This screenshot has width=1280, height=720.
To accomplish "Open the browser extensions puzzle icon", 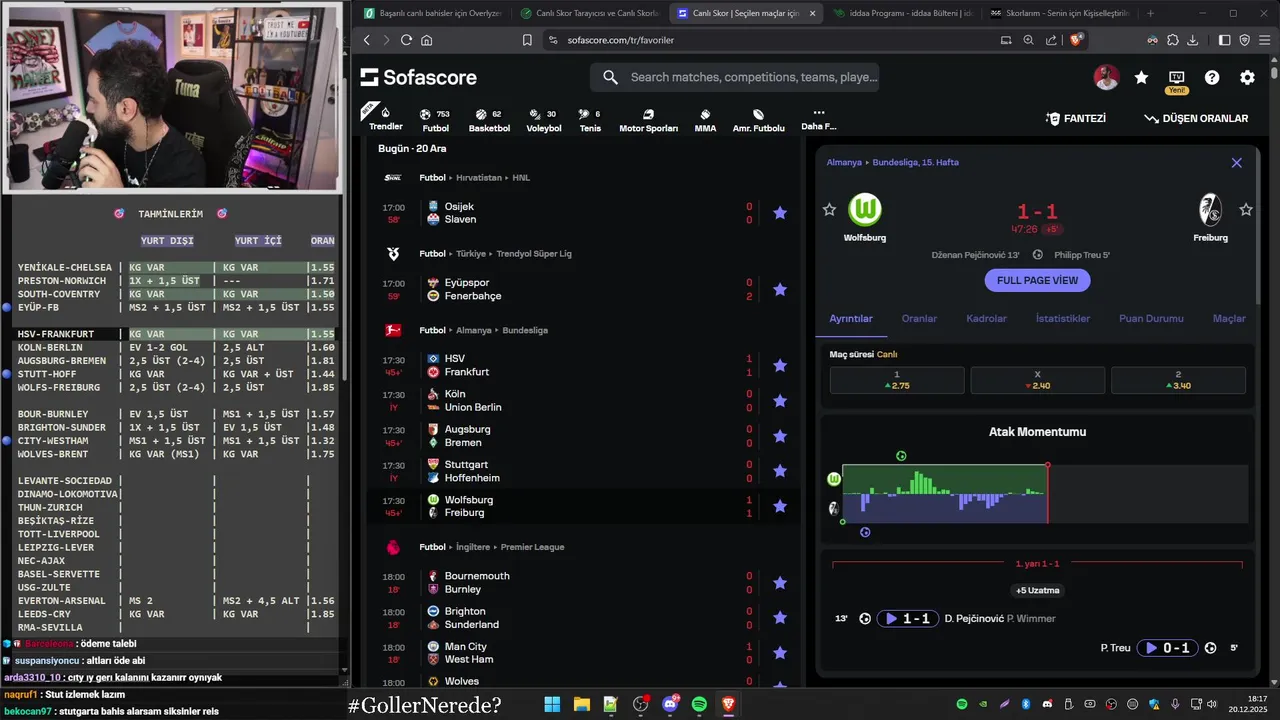I will pos(1172,40).
